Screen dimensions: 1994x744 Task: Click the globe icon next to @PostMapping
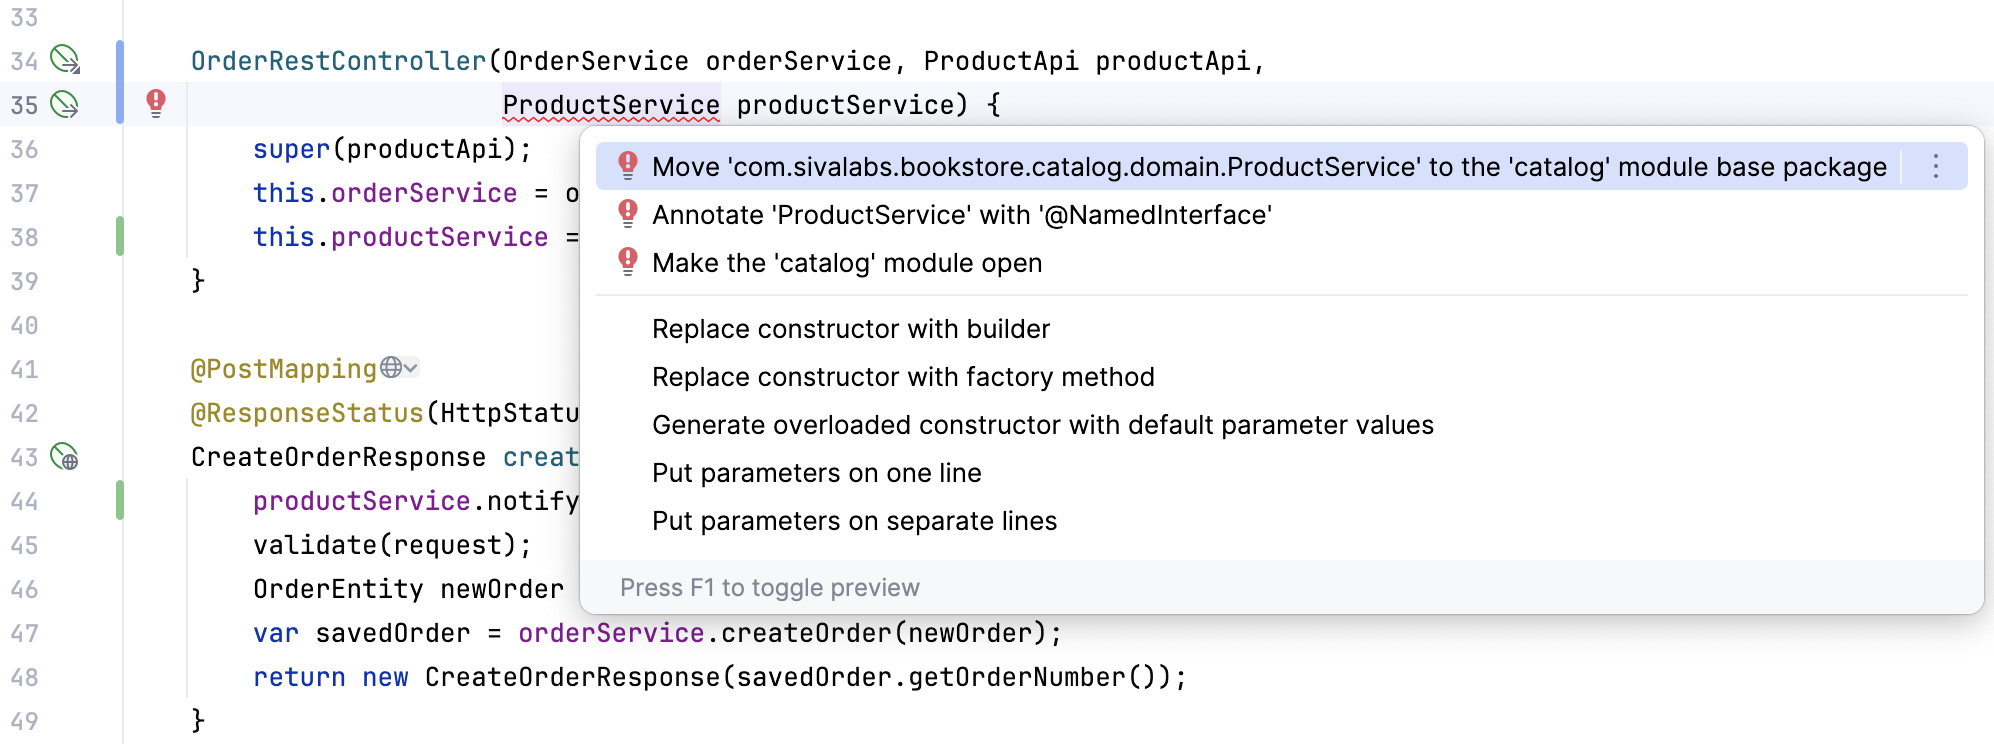click(x=391, y=368)
